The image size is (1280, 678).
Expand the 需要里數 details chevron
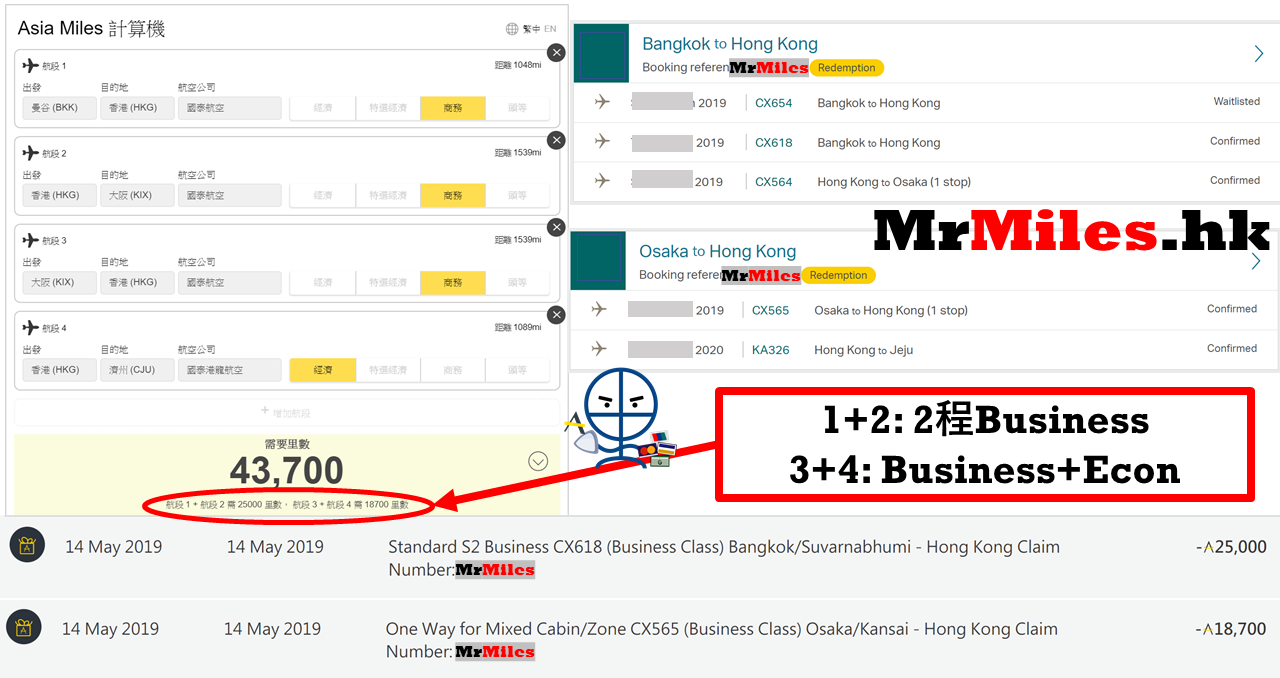[x=538, y=461]
